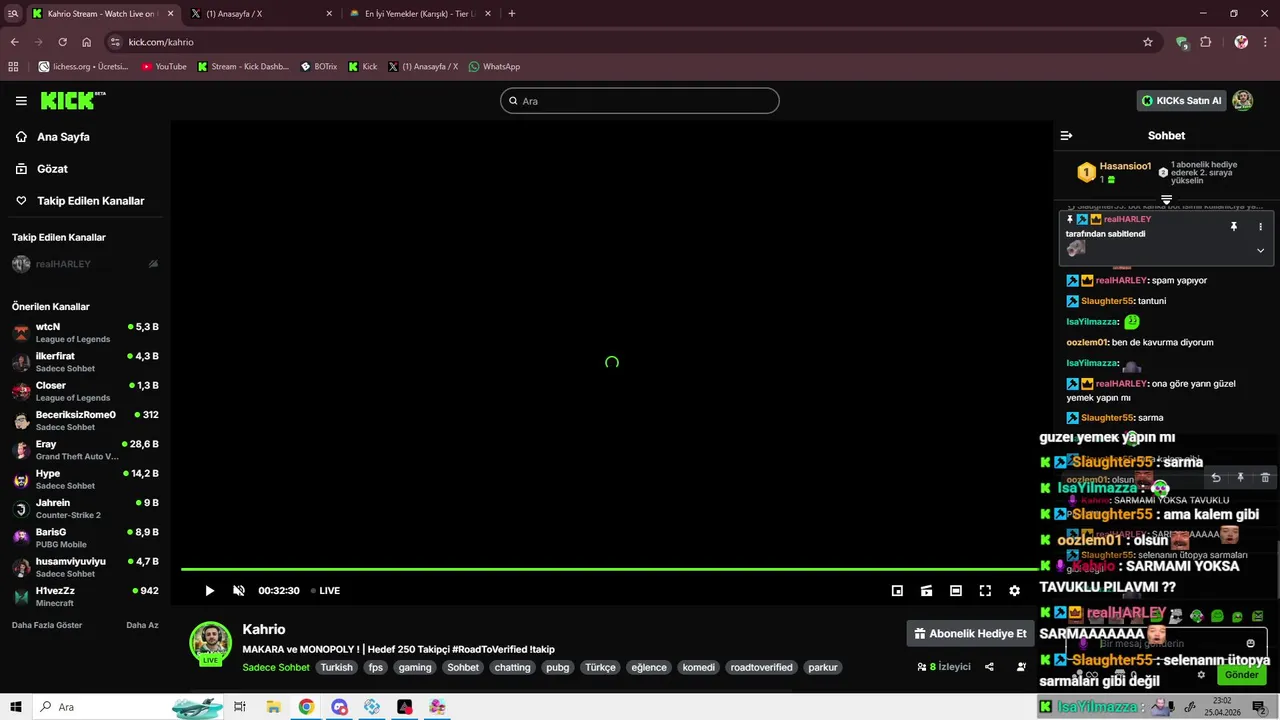Open BeceriksizRome0 recommended channel

(85, 421)
